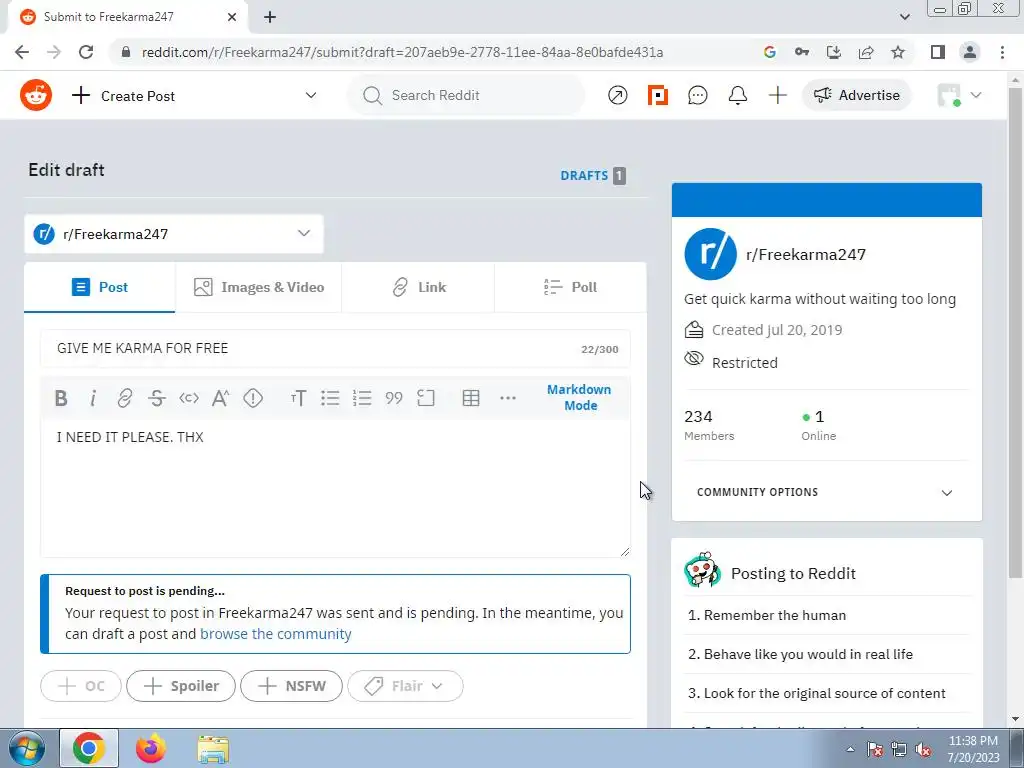
Task: Click the post title field
Action: coord(335,348)
